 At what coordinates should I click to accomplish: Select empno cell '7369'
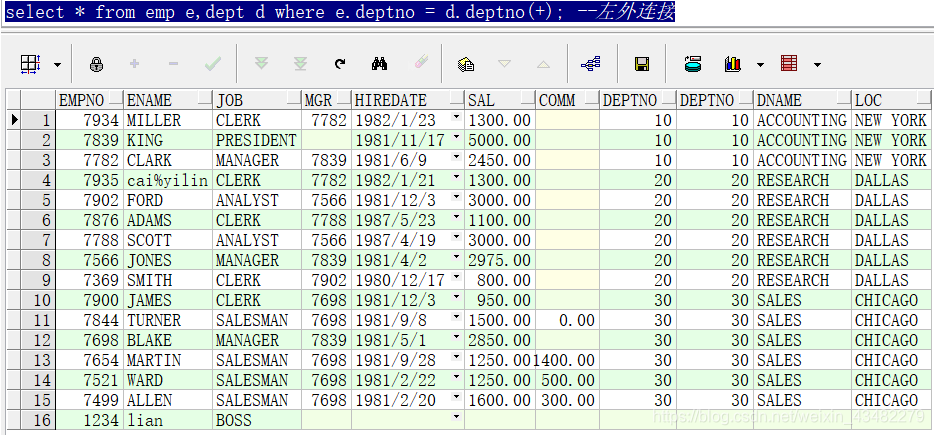(x=90, y=280)
